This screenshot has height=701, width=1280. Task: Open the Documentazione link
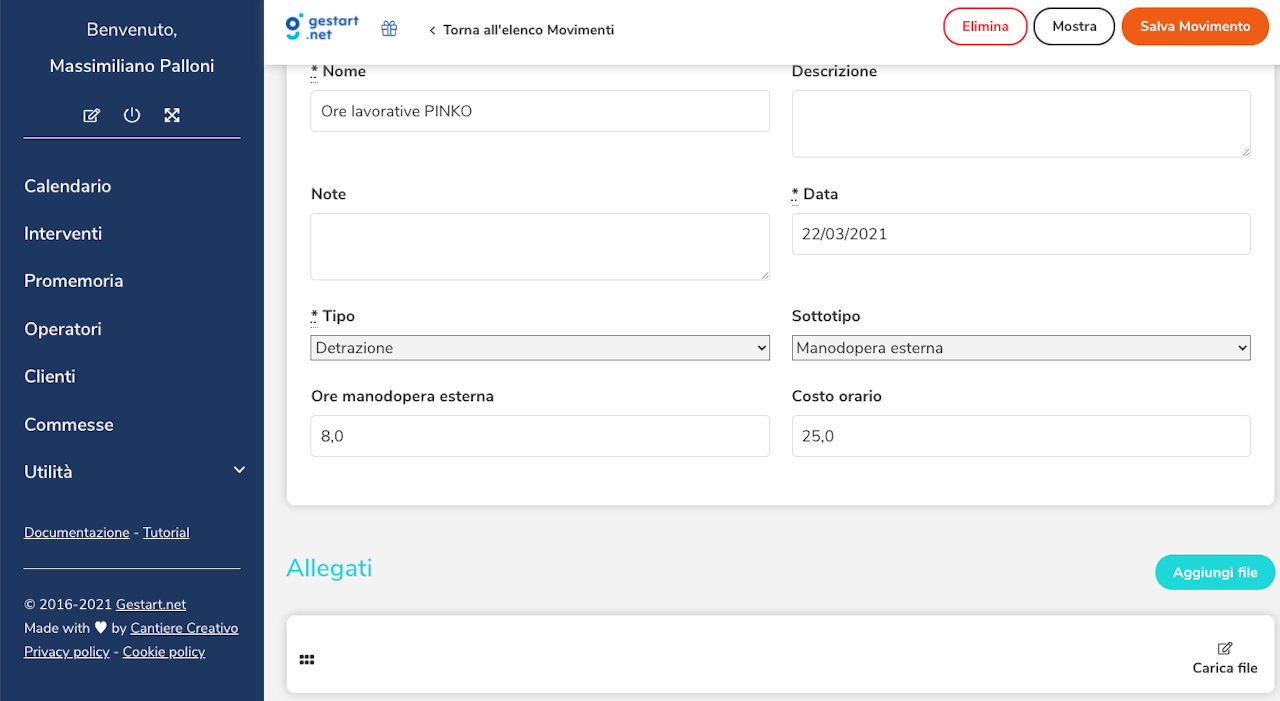coord(76,532)
